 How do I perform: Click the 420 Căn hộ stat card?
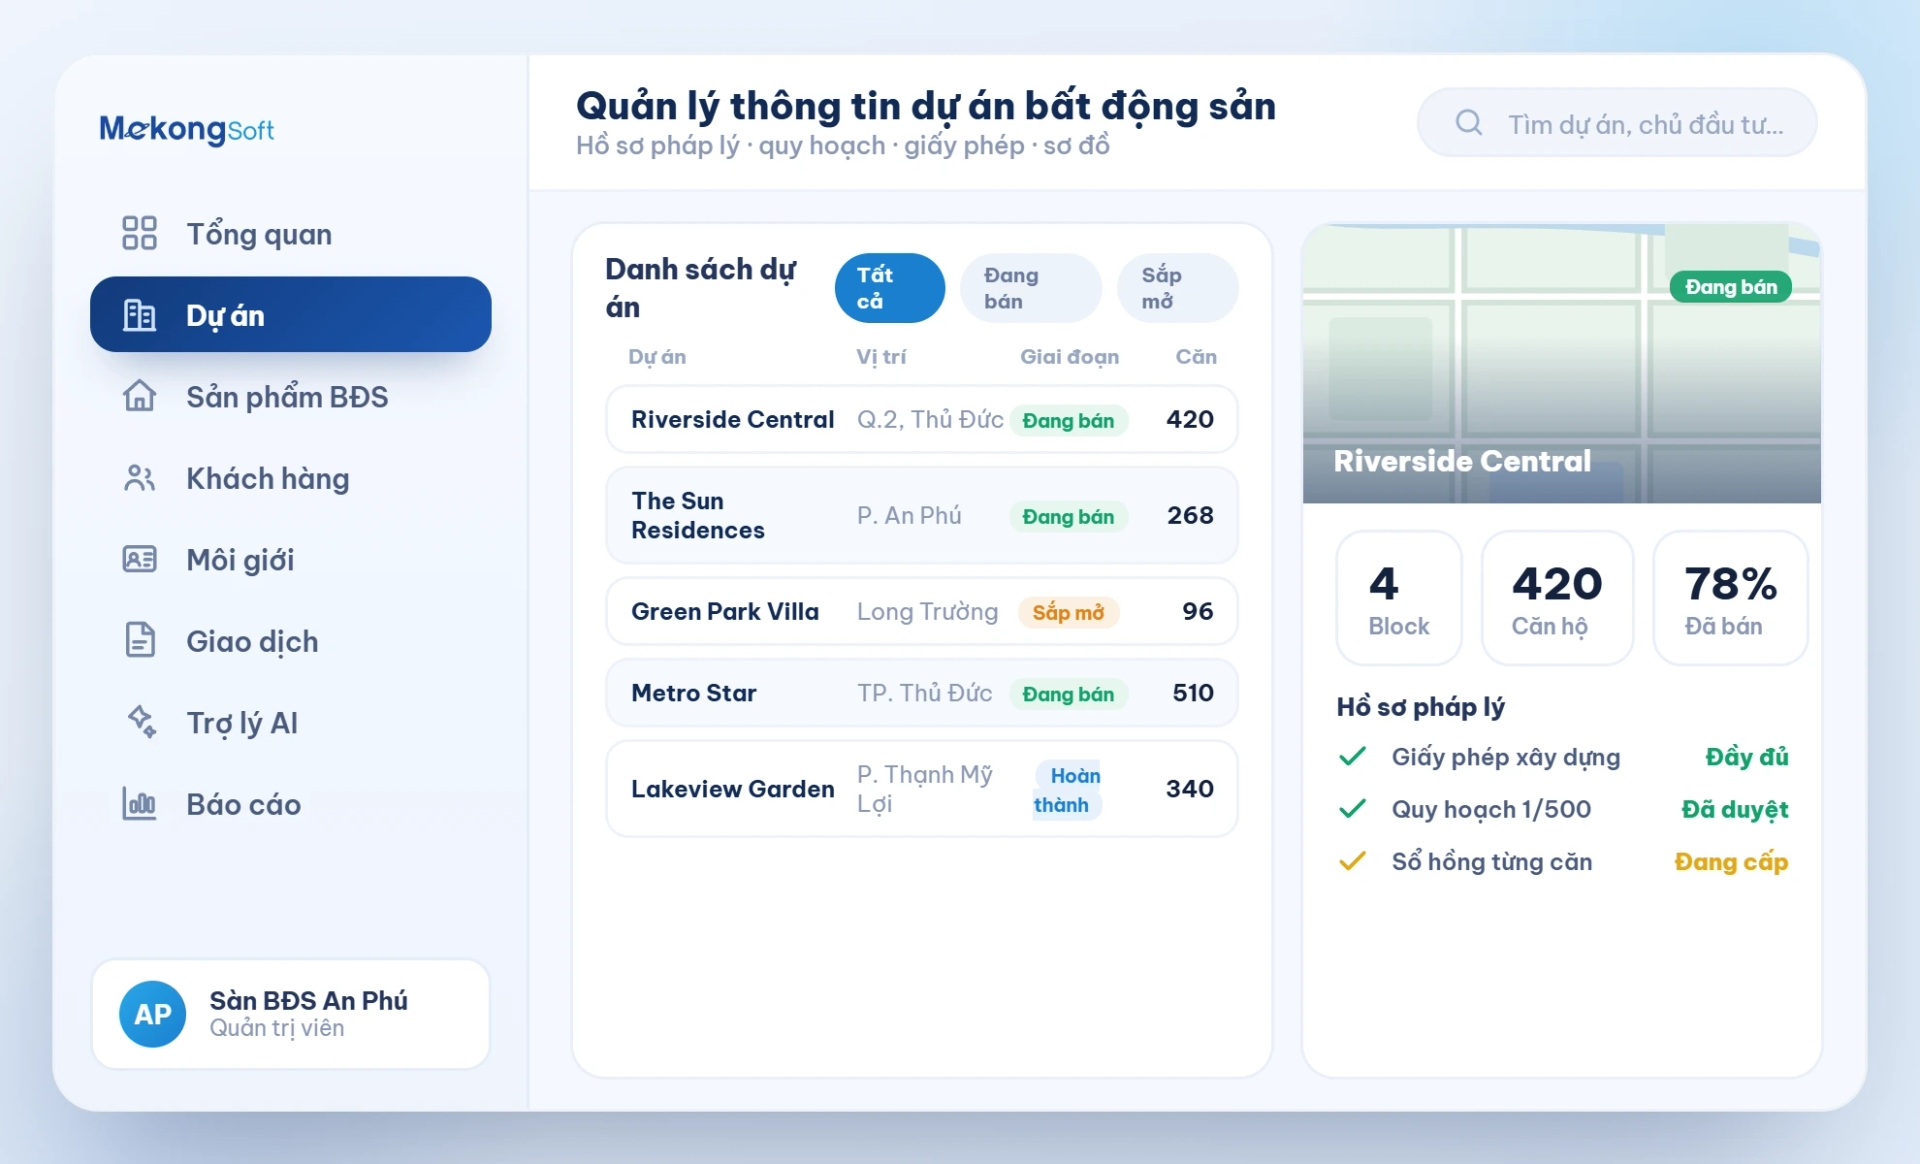[x=1557, y=598]
